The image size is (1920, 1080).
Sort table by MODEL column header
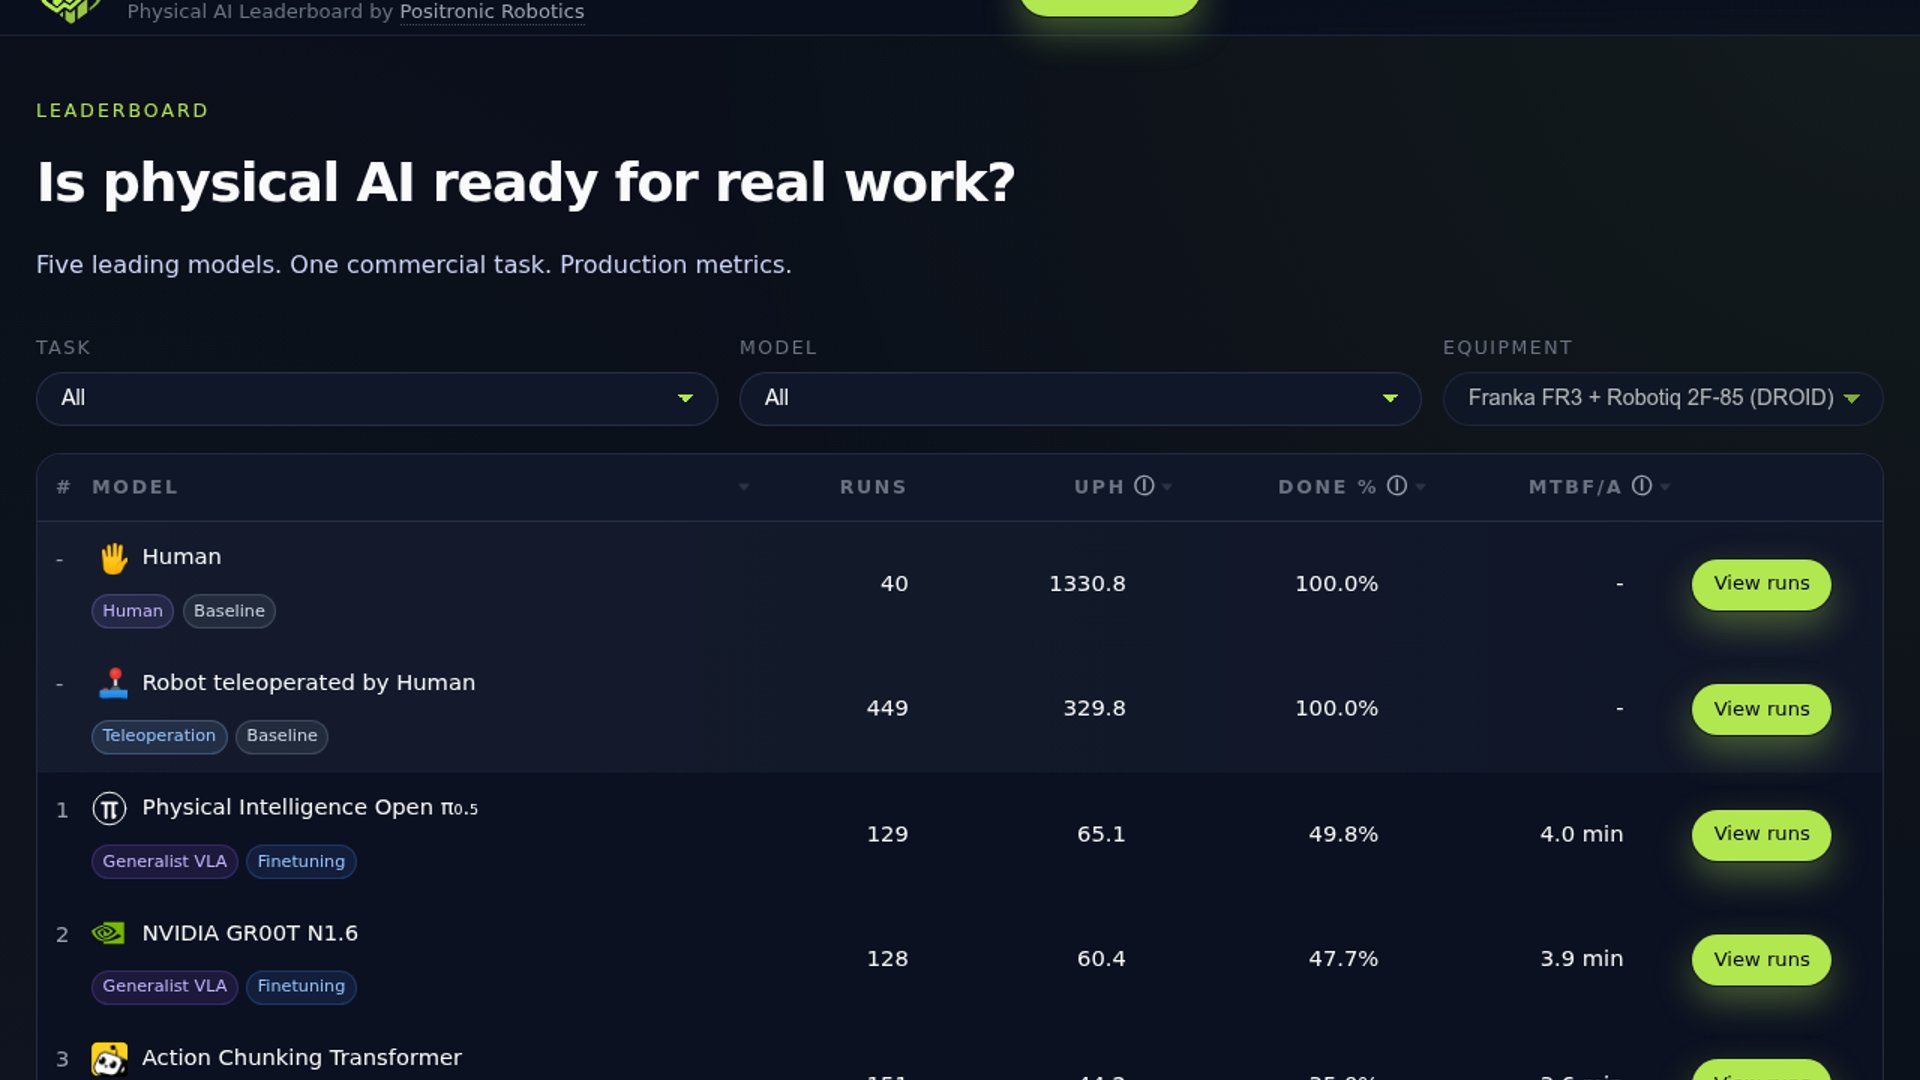pyautogui.click(x=135, y=487)
